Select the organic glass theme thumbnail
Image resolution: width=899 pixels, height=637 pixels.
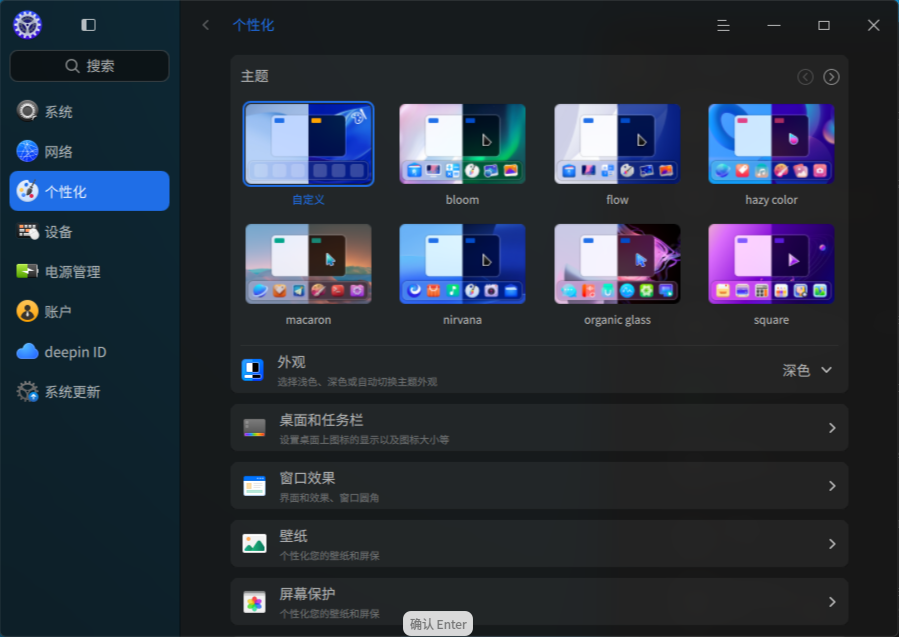(617, 264)
